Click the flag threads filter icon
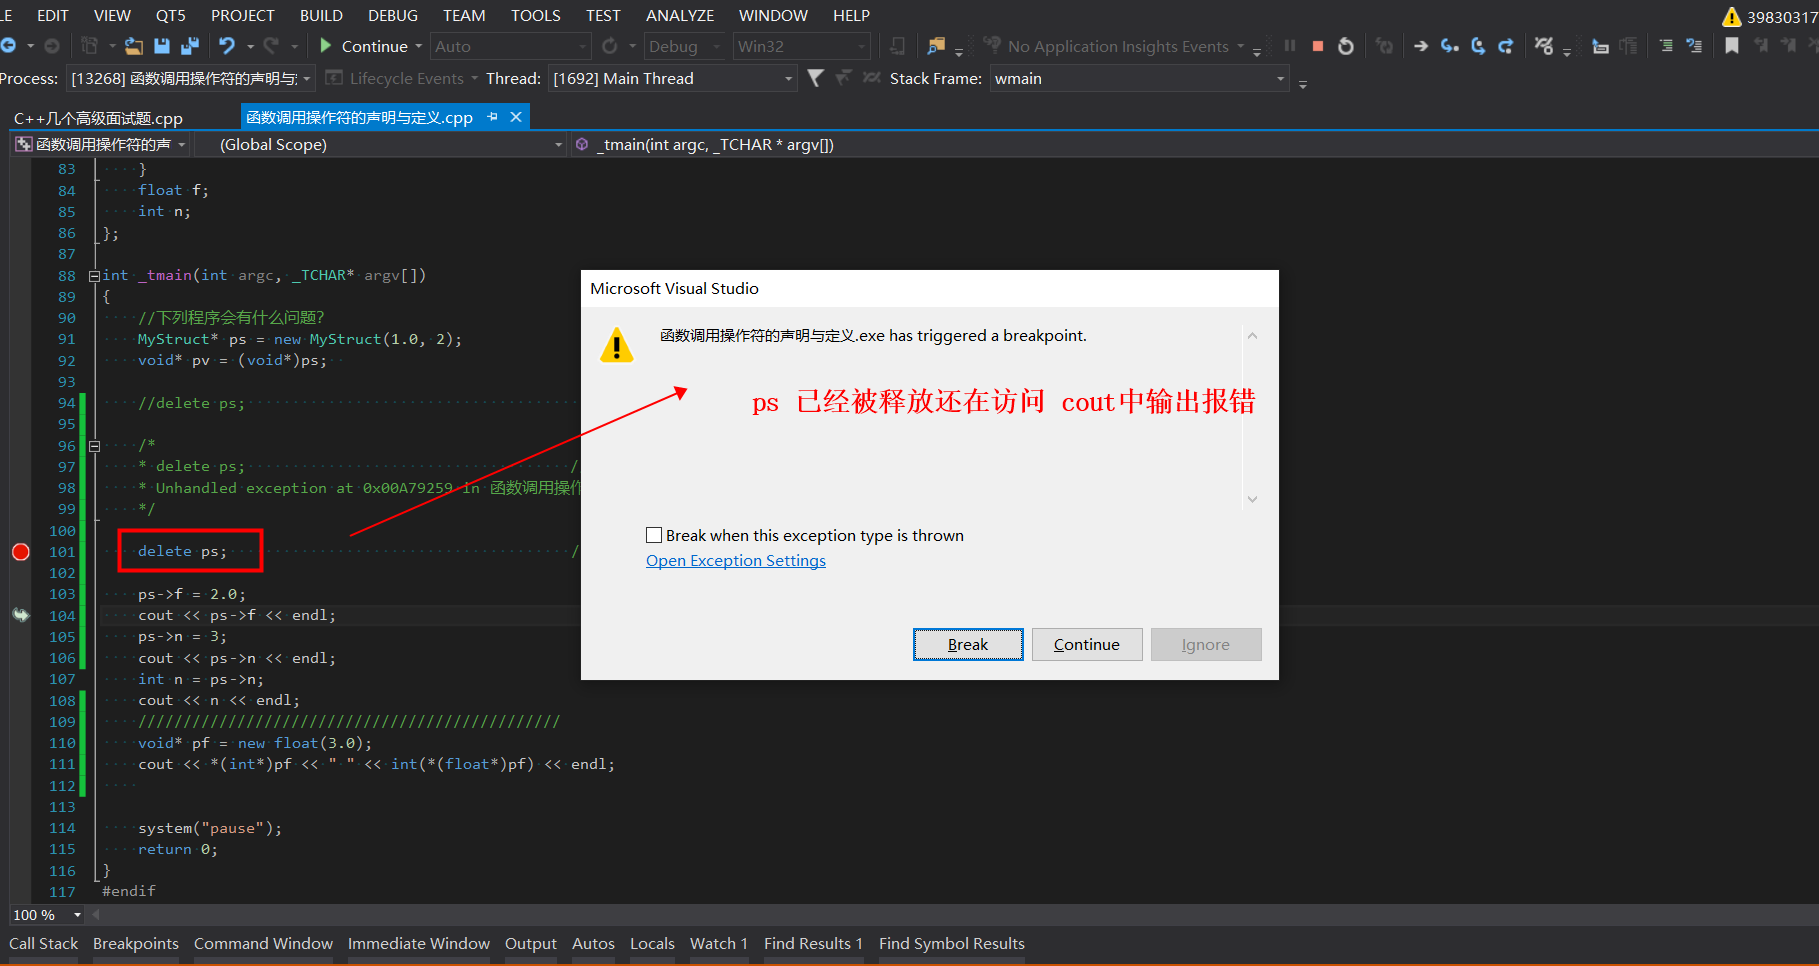 (816, 78)
